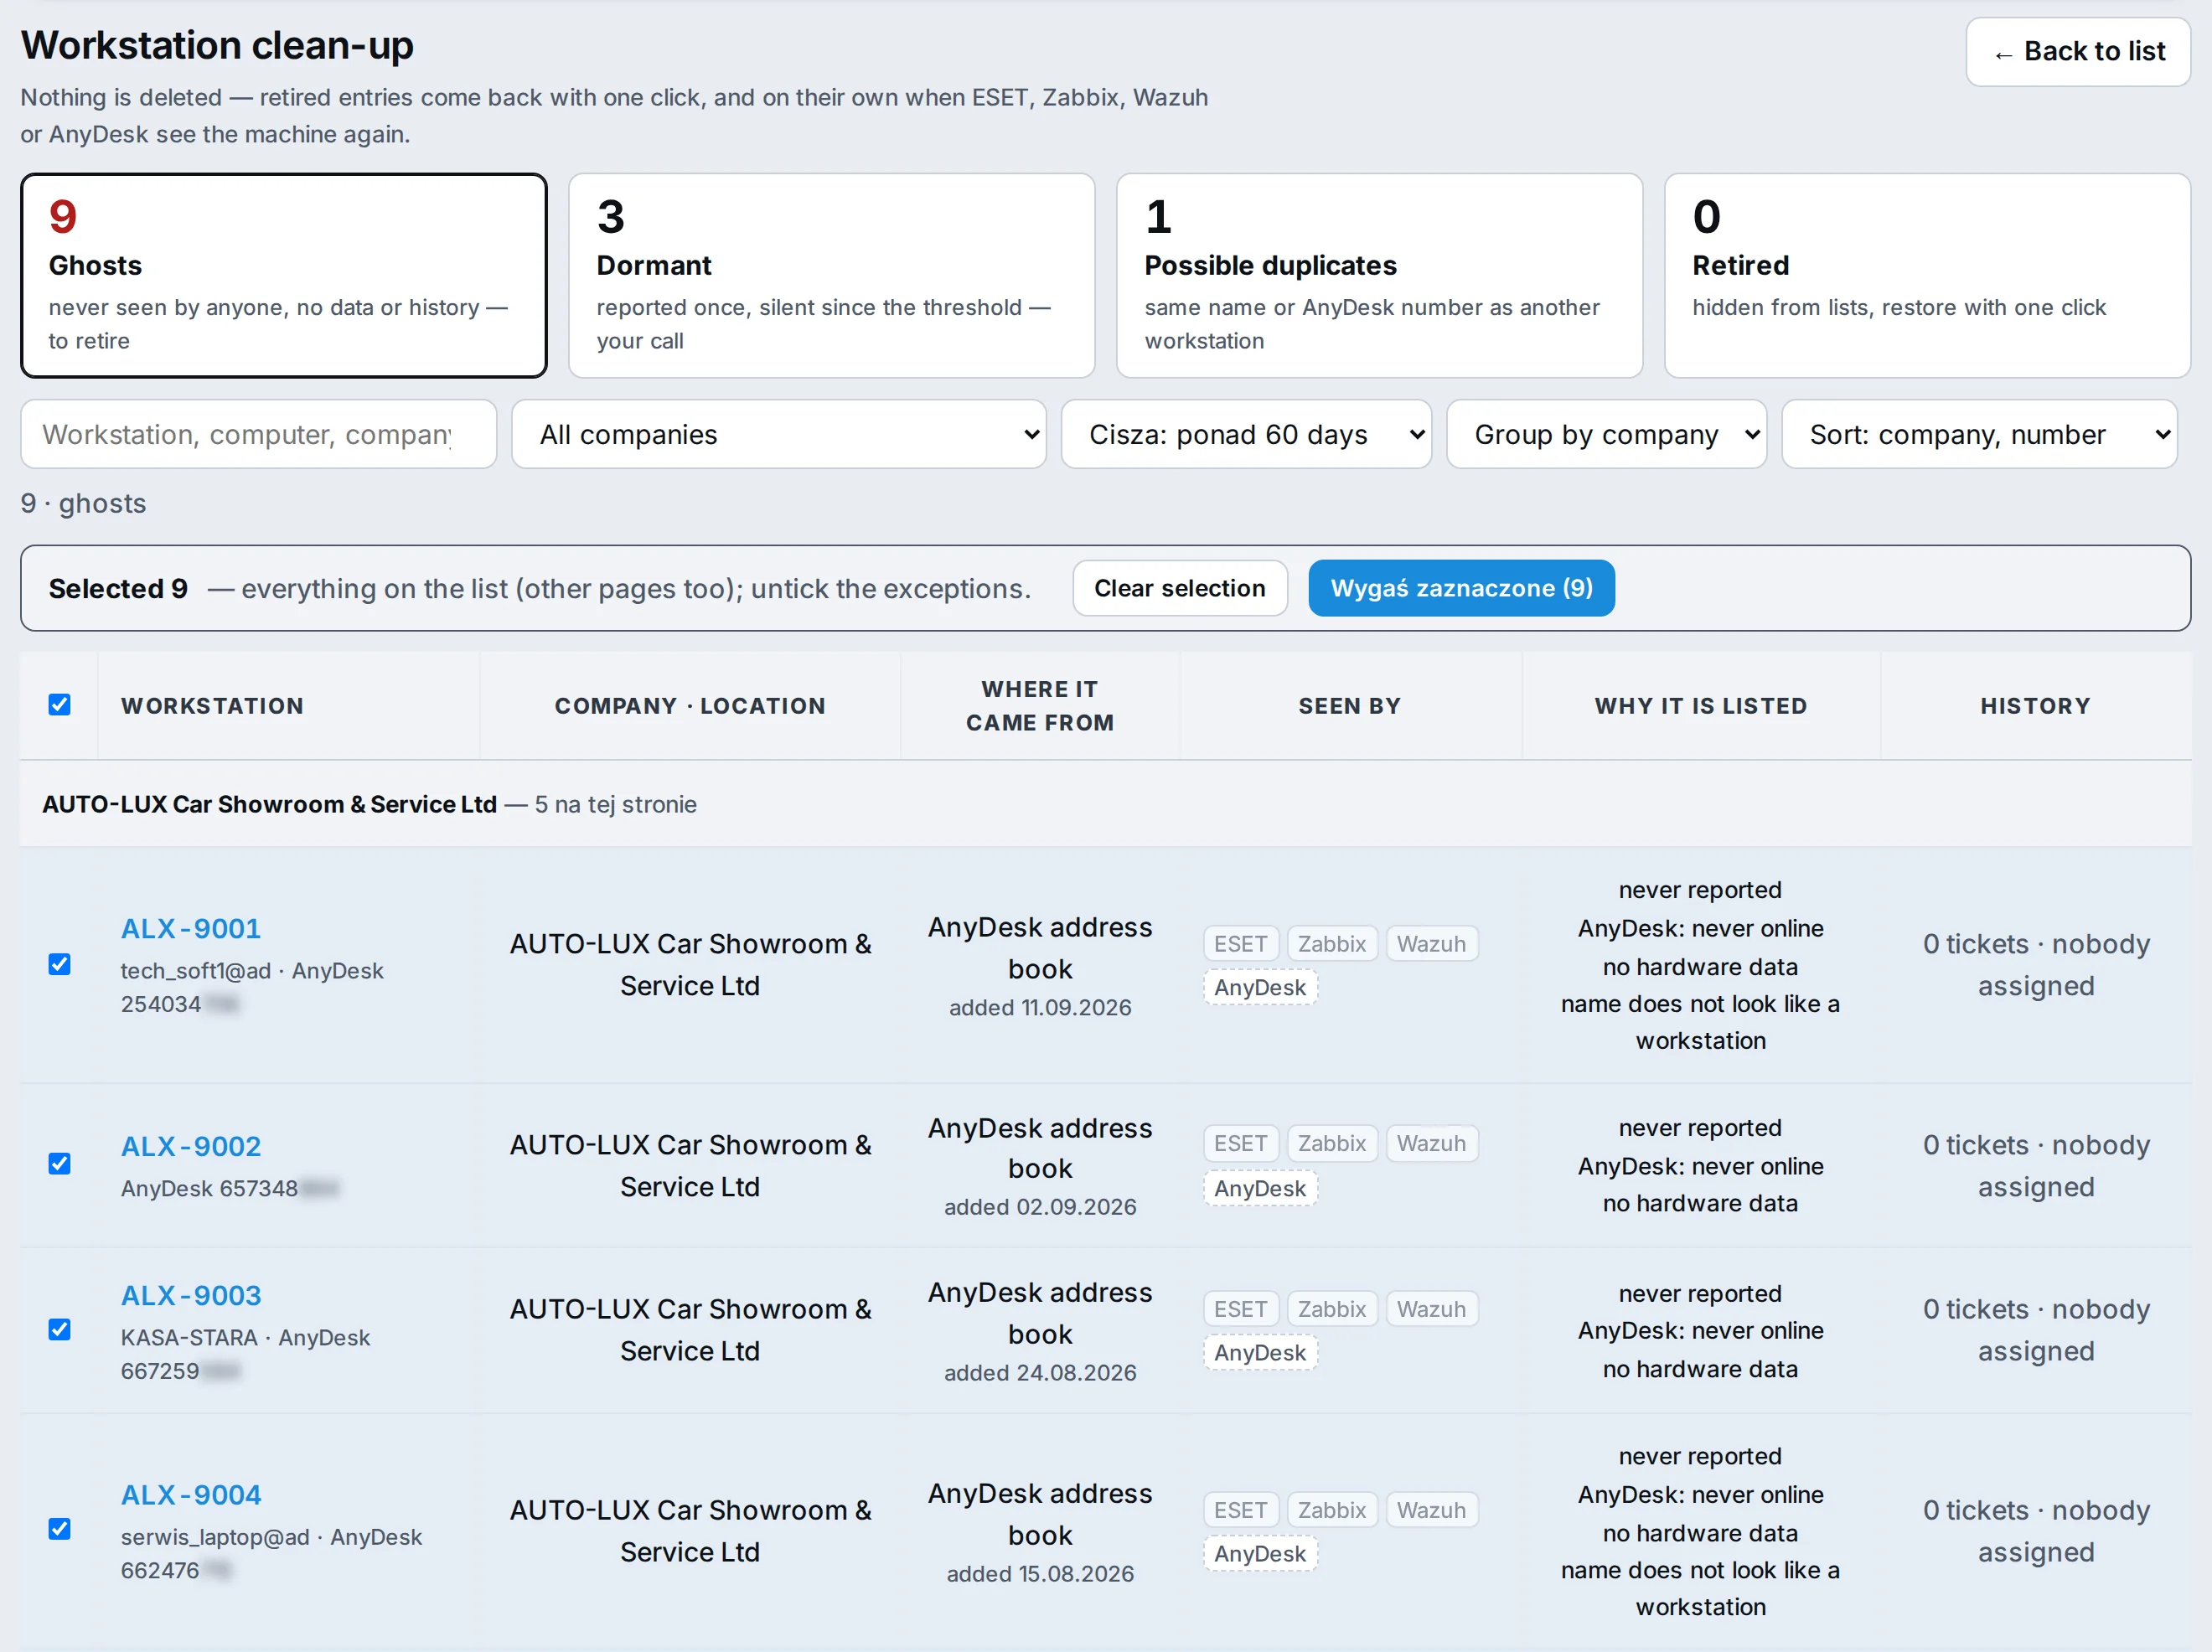2212x1652 pixels.
Task: Click the SEEN BY column header
Action: click(1350, 706)
